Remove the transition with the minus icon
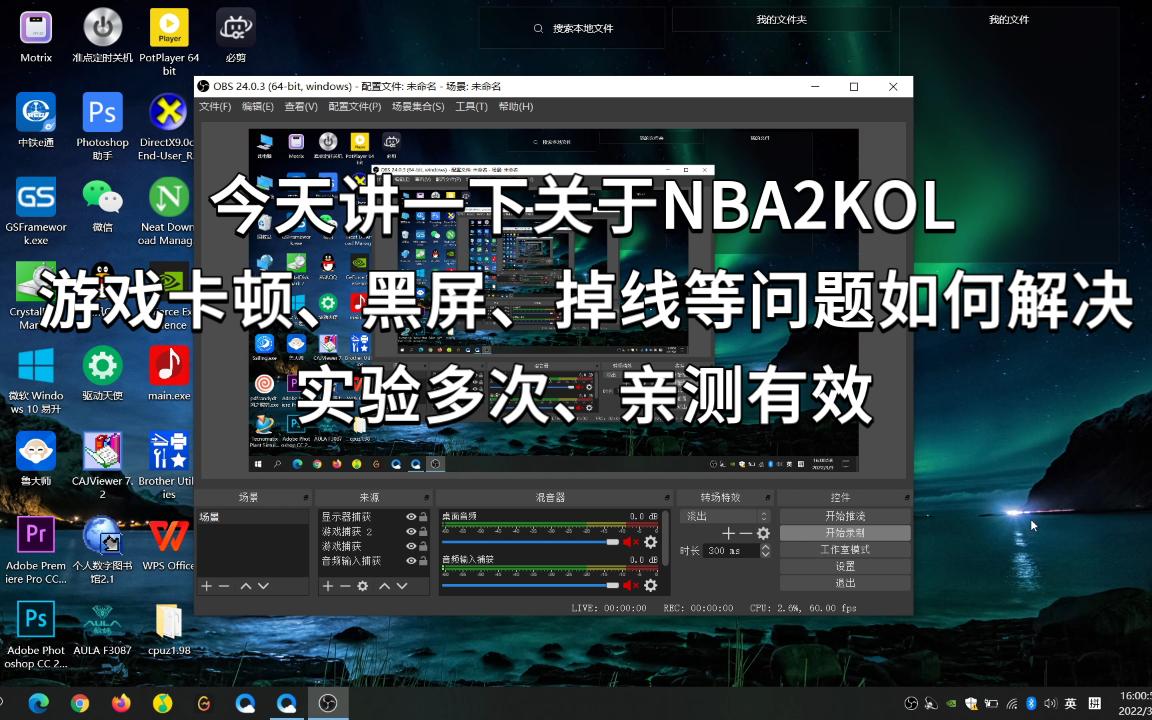The image size is (1152, 720). (745, 534)
